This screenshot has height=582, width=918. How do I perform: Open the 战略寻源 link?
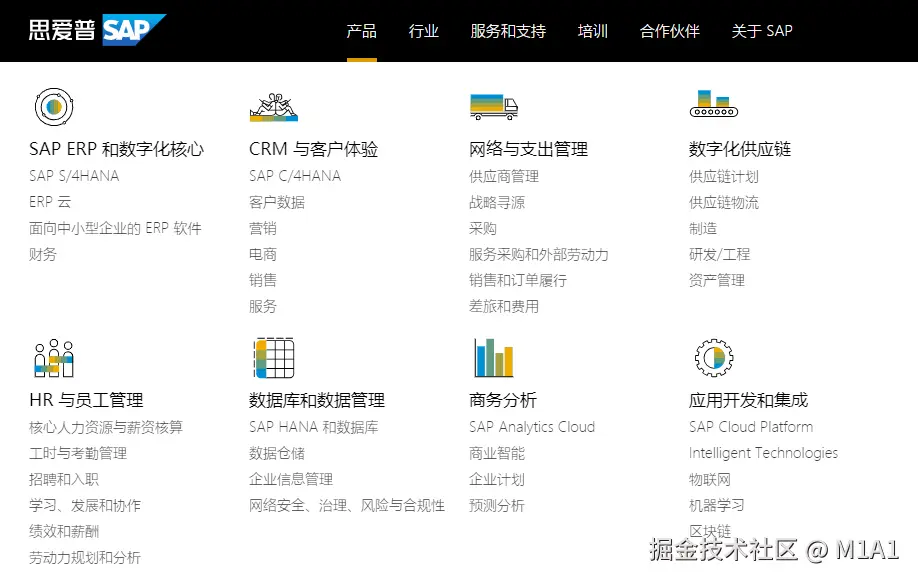(497, 202)
